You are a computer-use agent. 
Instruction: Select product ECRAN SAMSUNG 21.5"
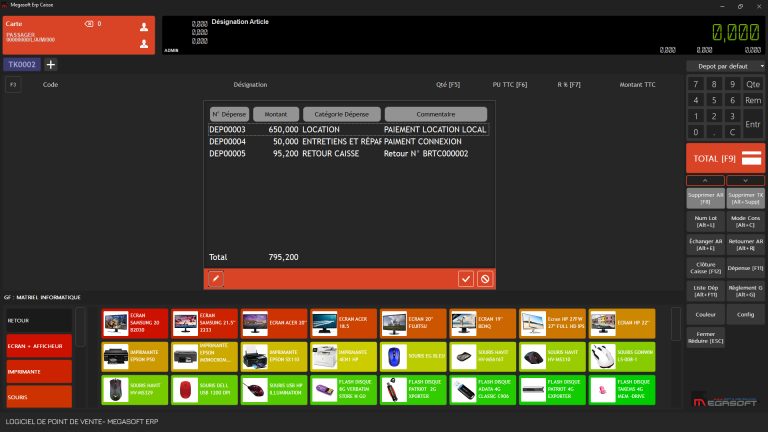[x=204, y=323]
